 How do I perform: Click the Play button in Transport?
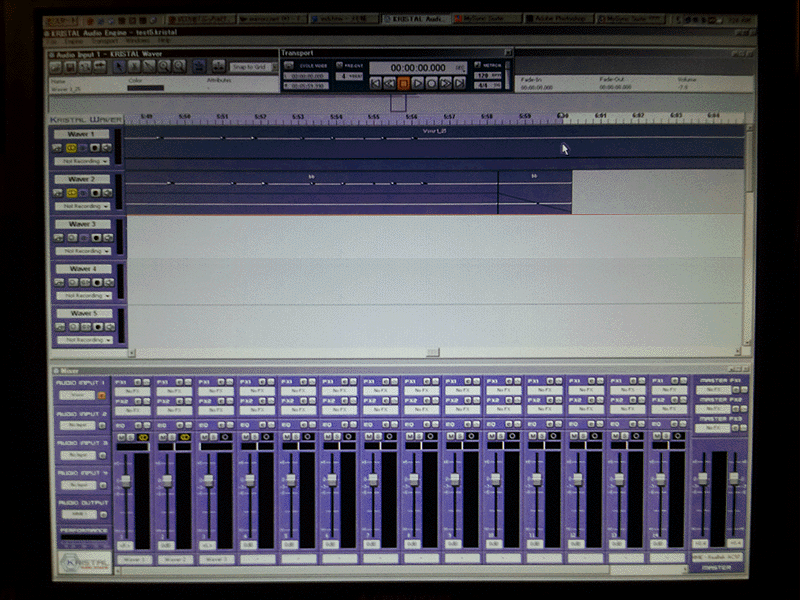(x=418, y=84)
